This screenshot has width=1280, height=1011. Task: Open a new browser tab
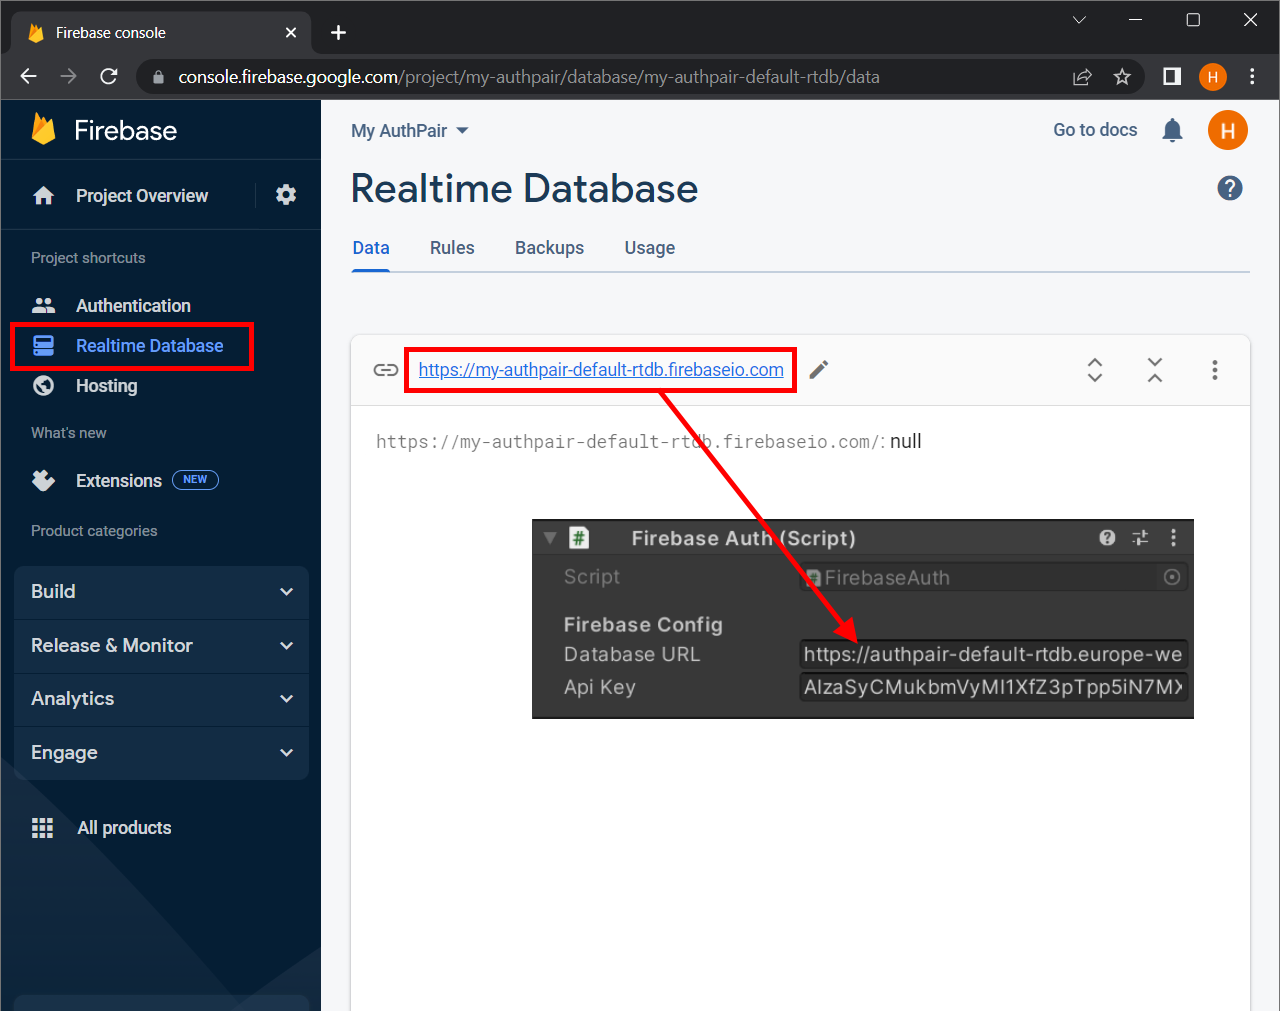tap(338, 33)
